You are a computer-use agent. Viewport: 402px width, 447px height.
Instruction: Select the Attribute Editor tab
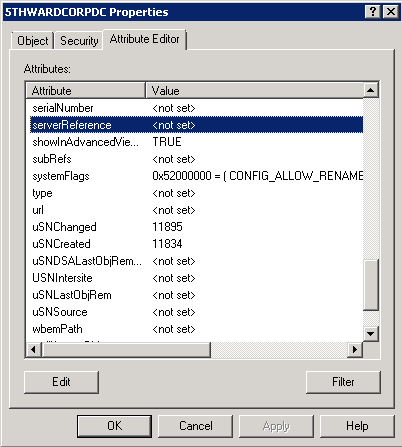coord(145,39)
